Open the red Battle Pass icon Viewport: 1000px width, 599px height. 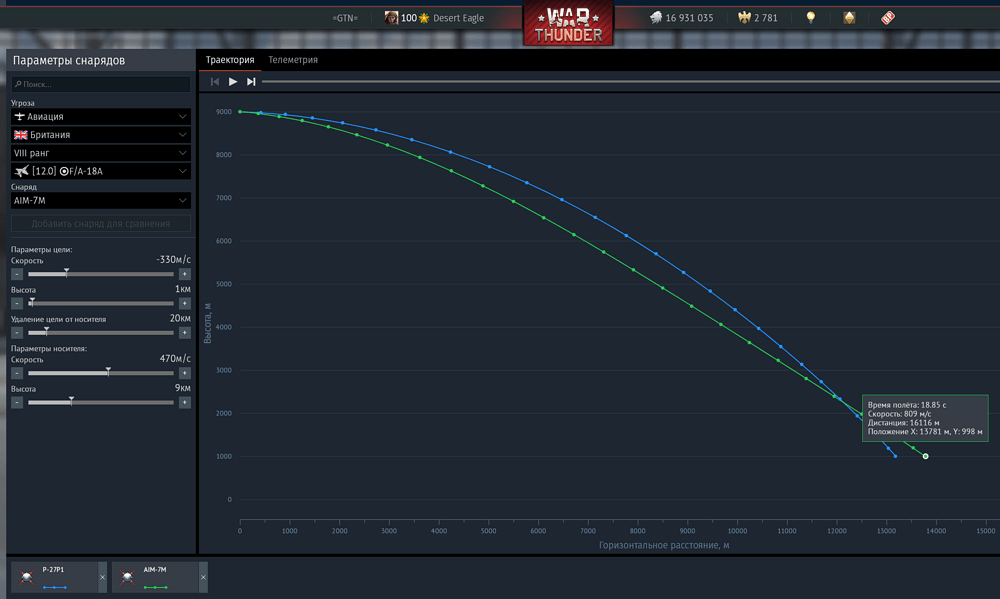888,18
